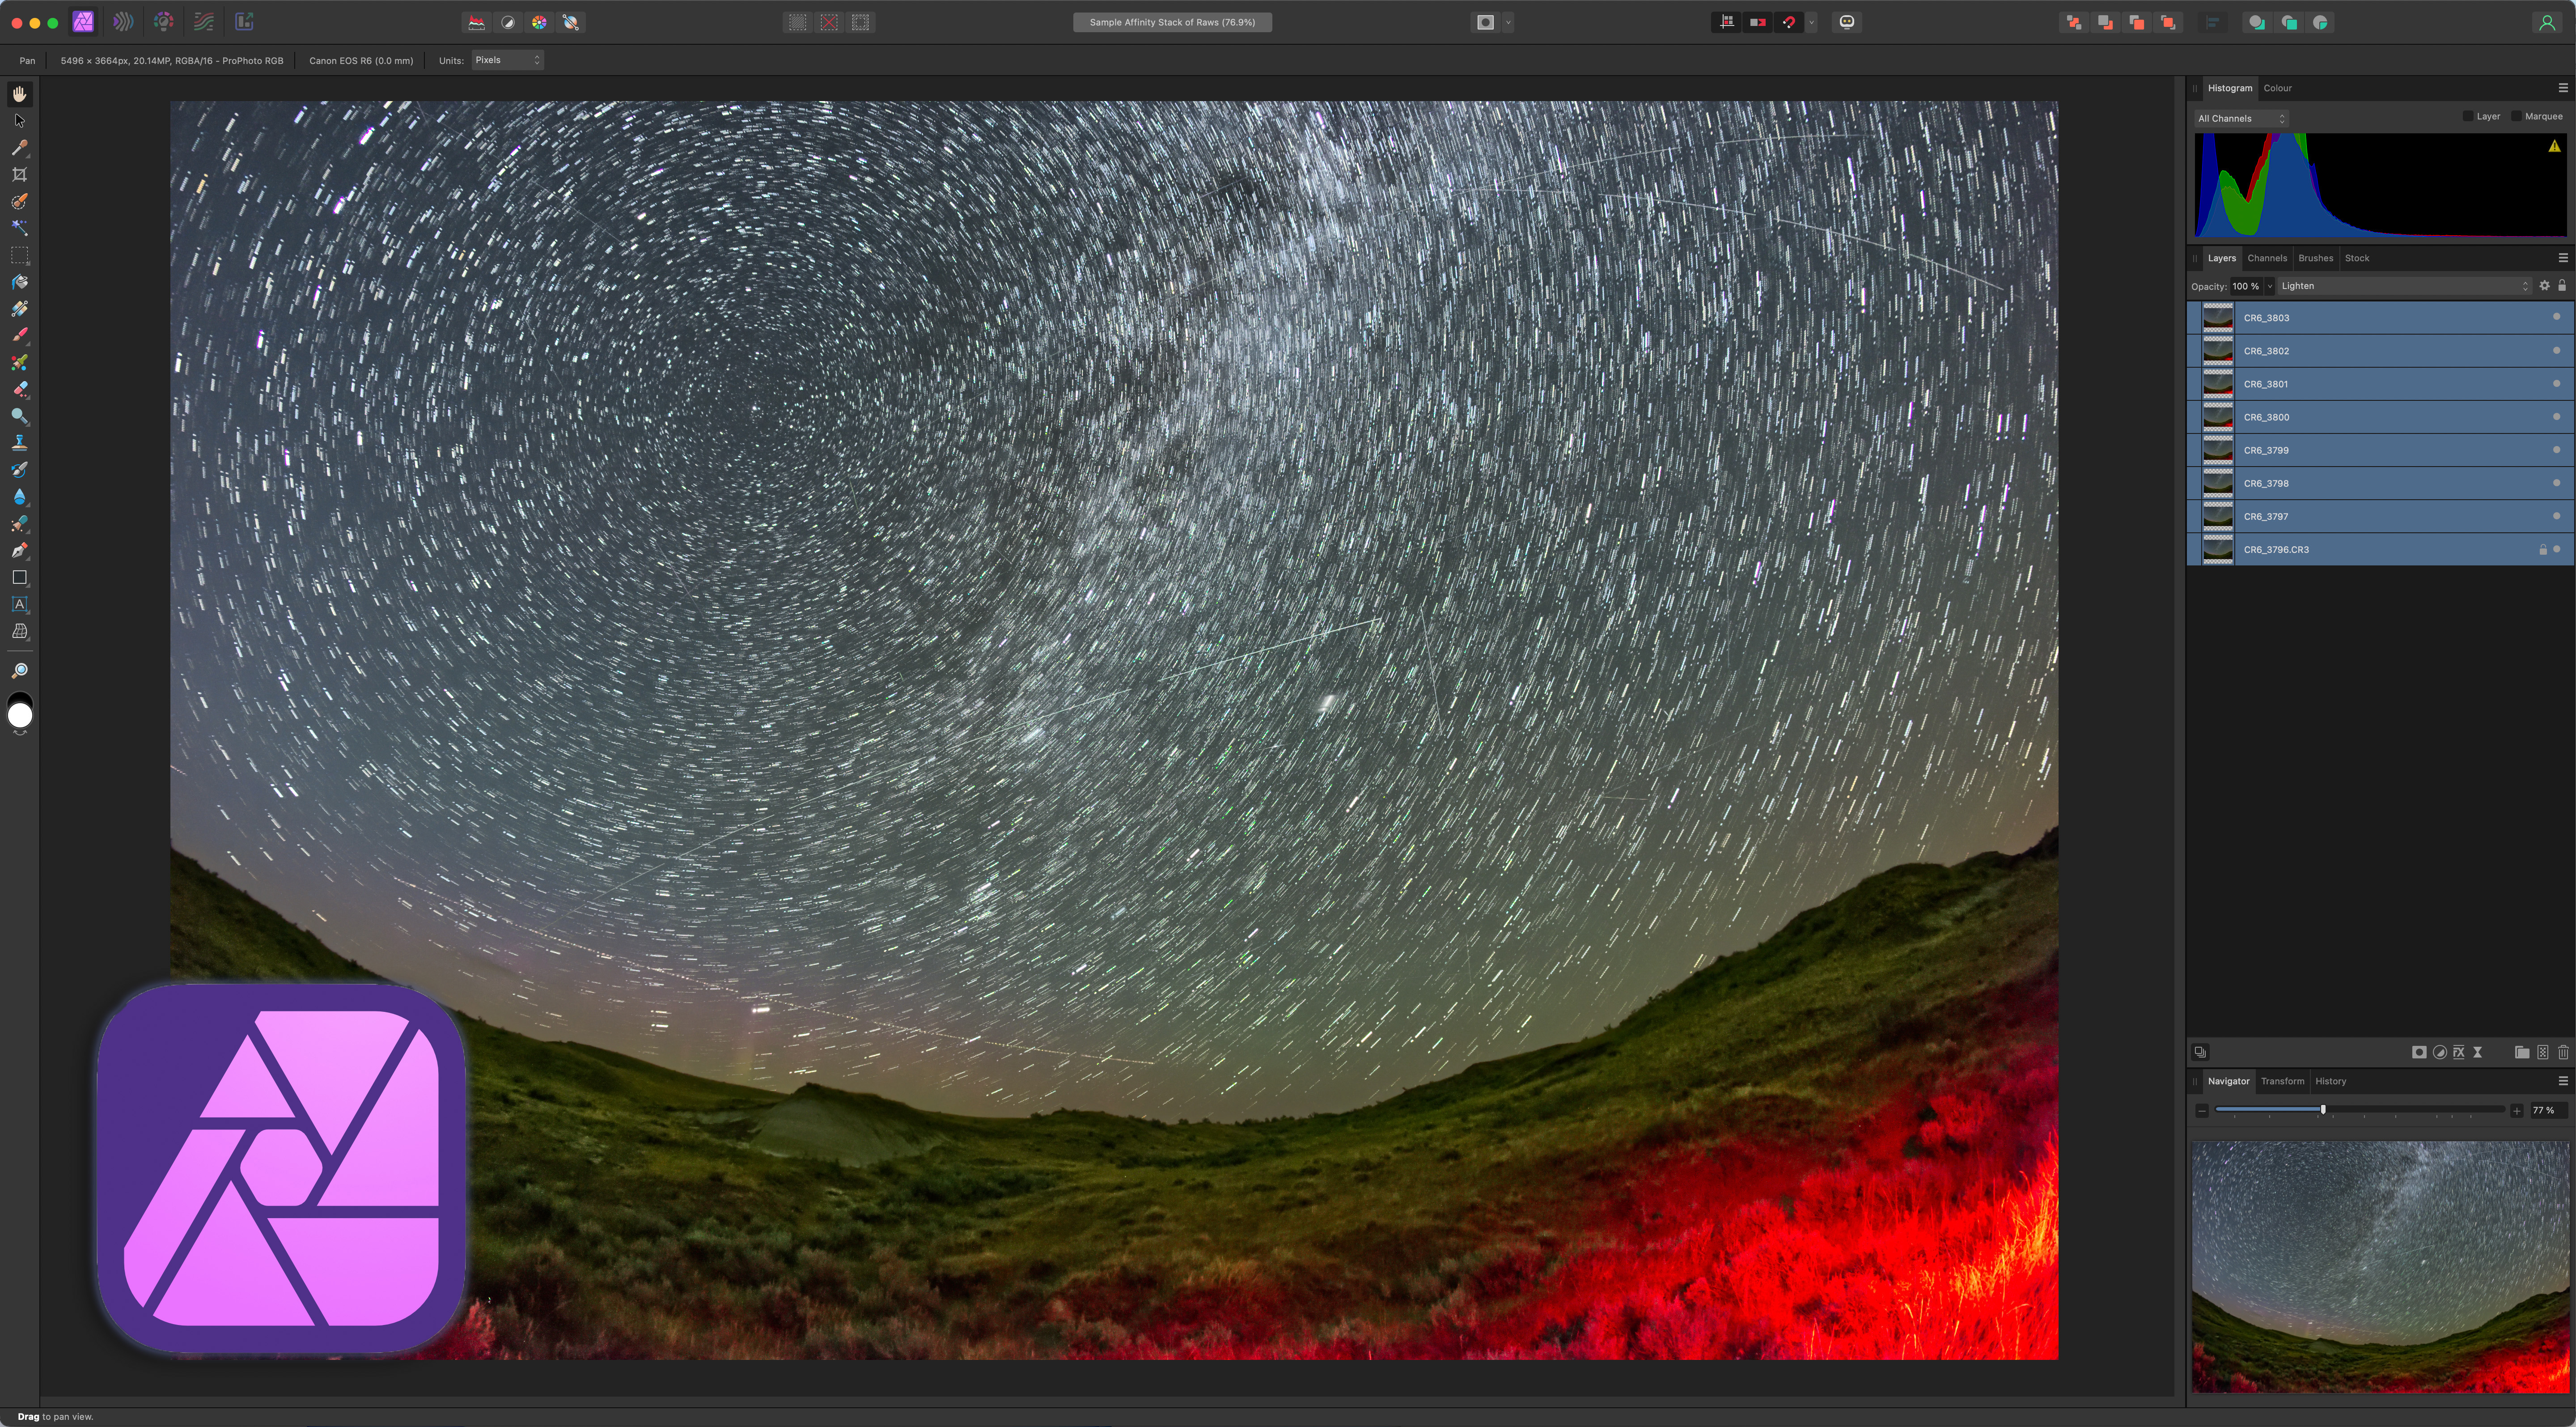
Task: Click the delete layer trash icon
Action: click(x=2563, y=1052)
